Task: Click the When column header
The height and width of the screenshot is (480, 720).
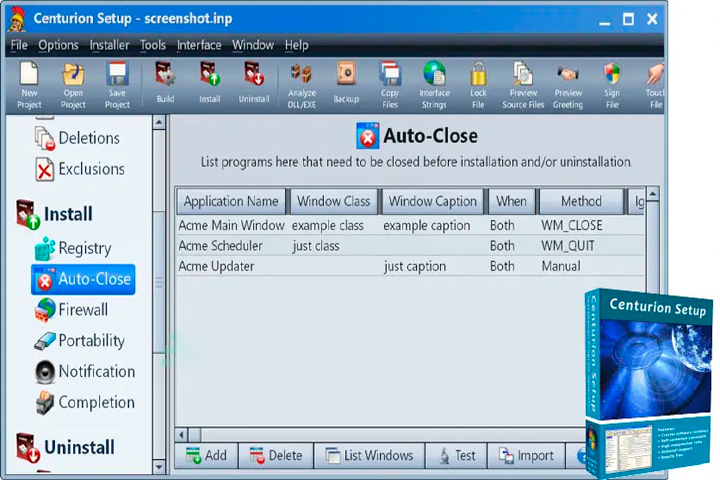Action: pos(512,201)
